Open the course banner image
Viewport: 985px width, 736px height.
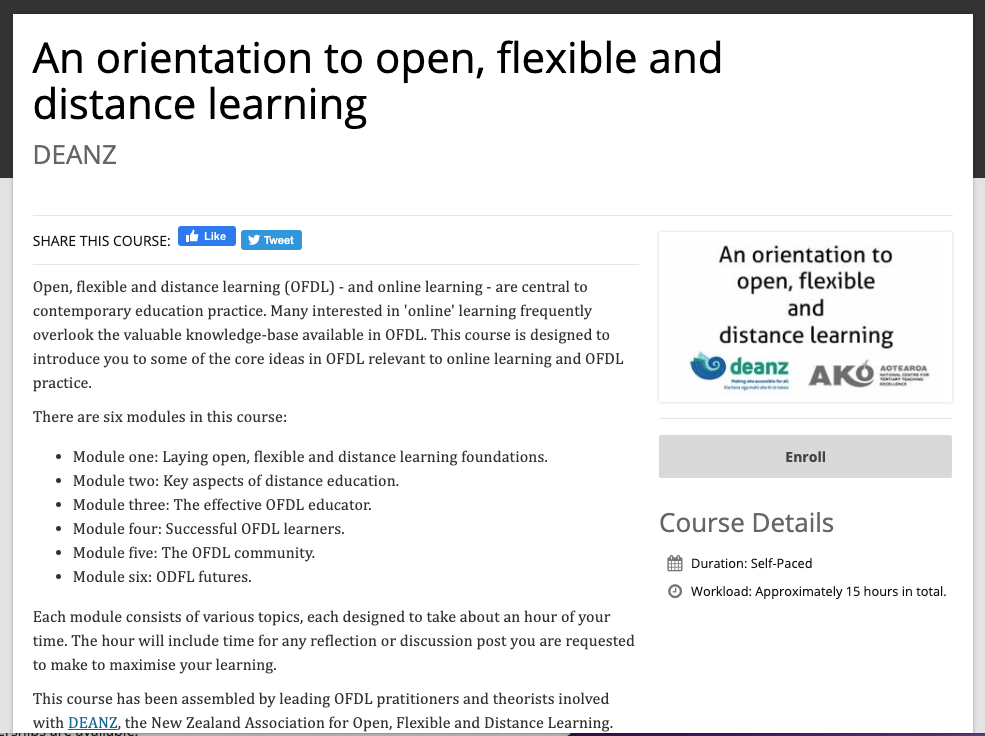click(805, 316)
